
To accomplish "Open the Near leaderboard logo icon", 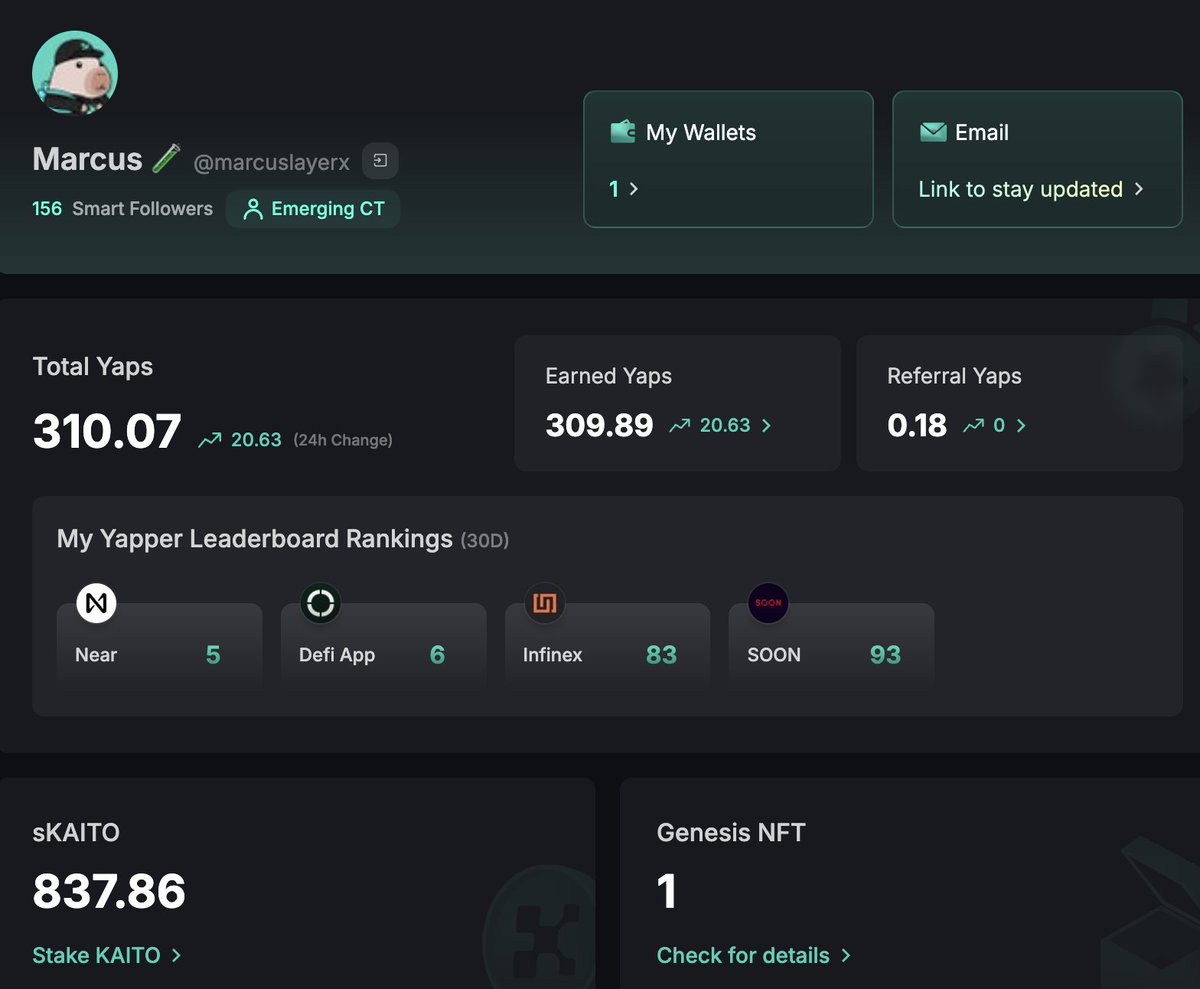I will pyautogui.click(x=97, y=603).
